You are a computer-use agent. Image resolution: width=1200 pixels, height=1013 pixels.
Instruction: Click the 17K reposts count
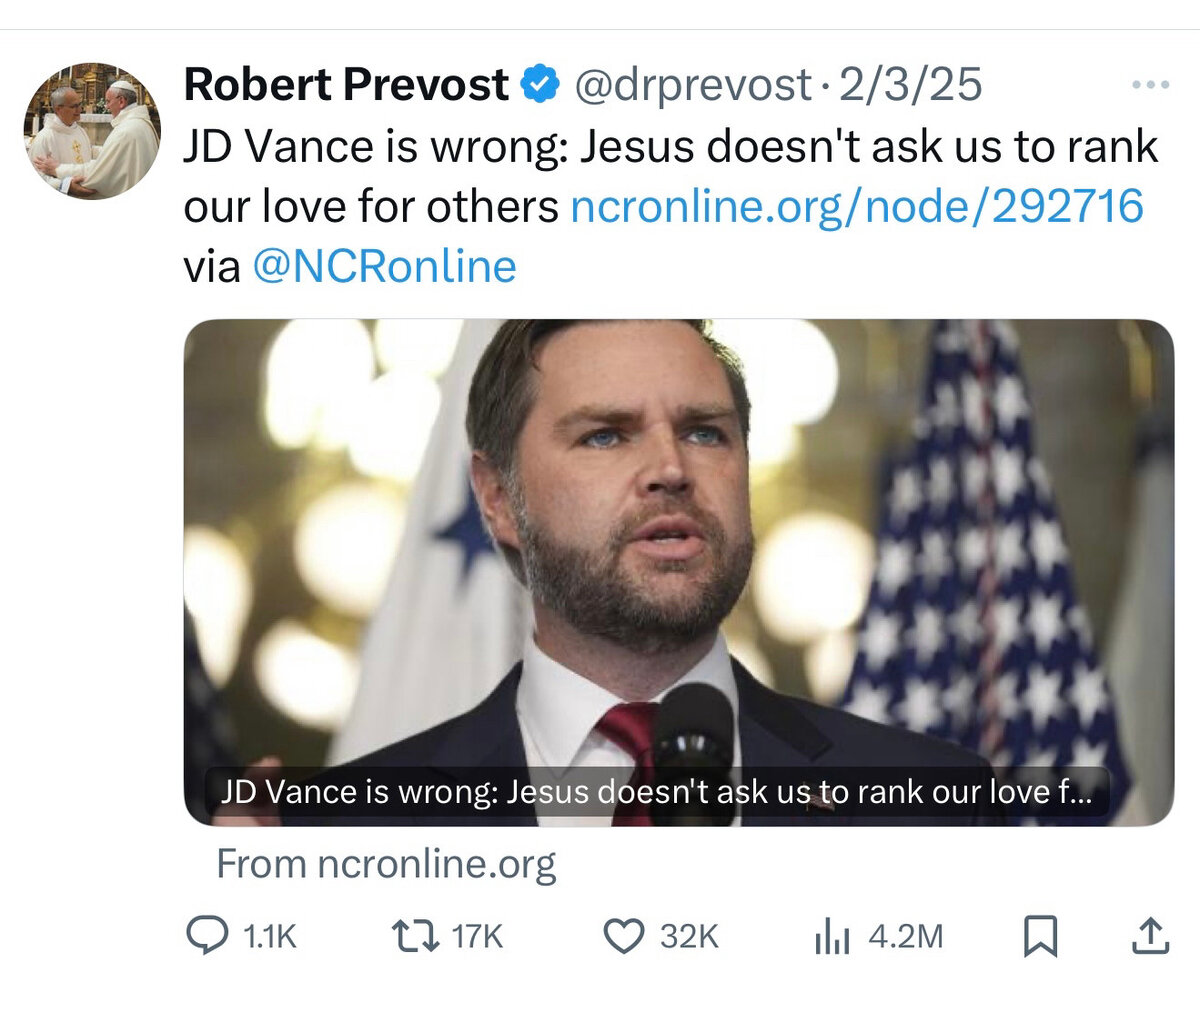tap(477, 937)
